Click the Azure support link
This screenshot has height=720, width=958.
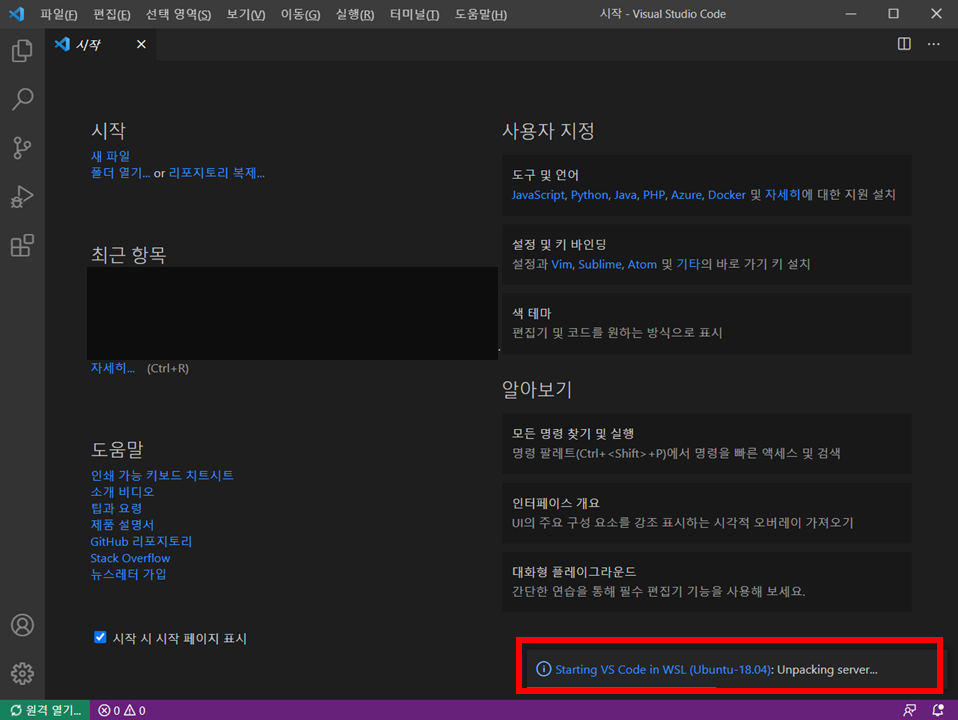(x=686, y=194)
